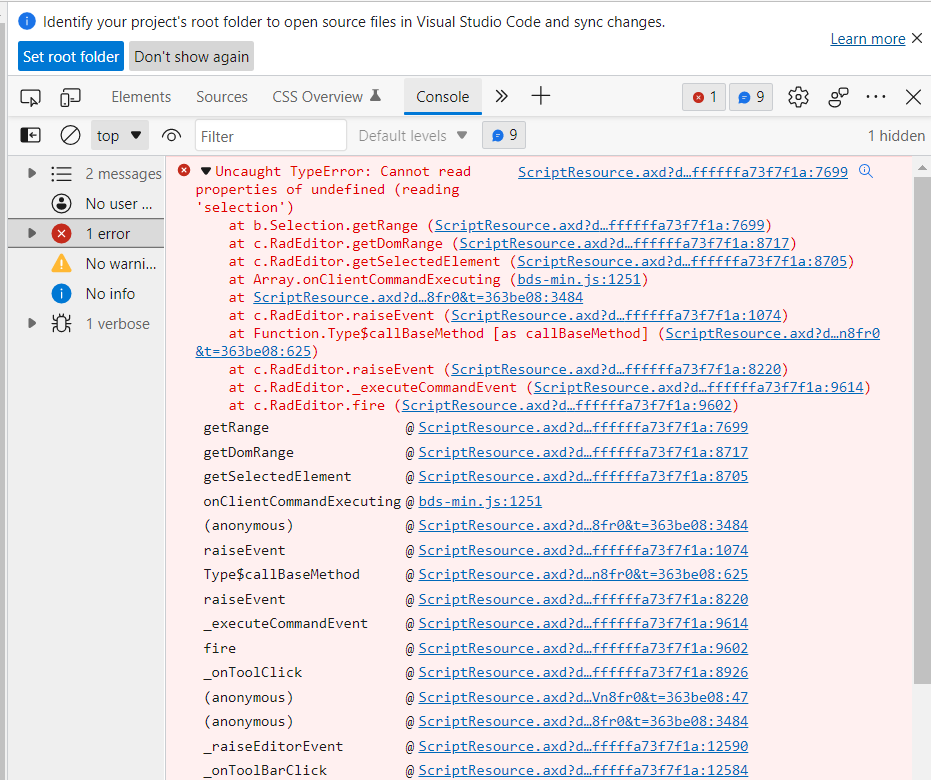This screenshot has height=780, width=931.
Task: Click the console Filter input field
Action: pos(270,136)
